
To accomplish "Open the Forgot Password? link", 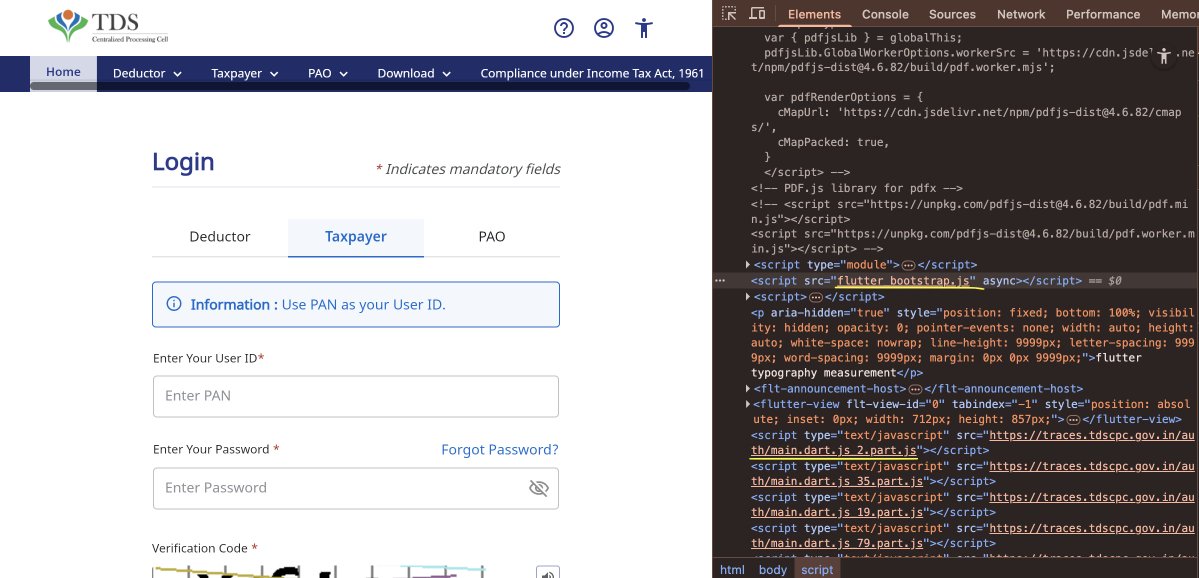I will tap(500, 450).
